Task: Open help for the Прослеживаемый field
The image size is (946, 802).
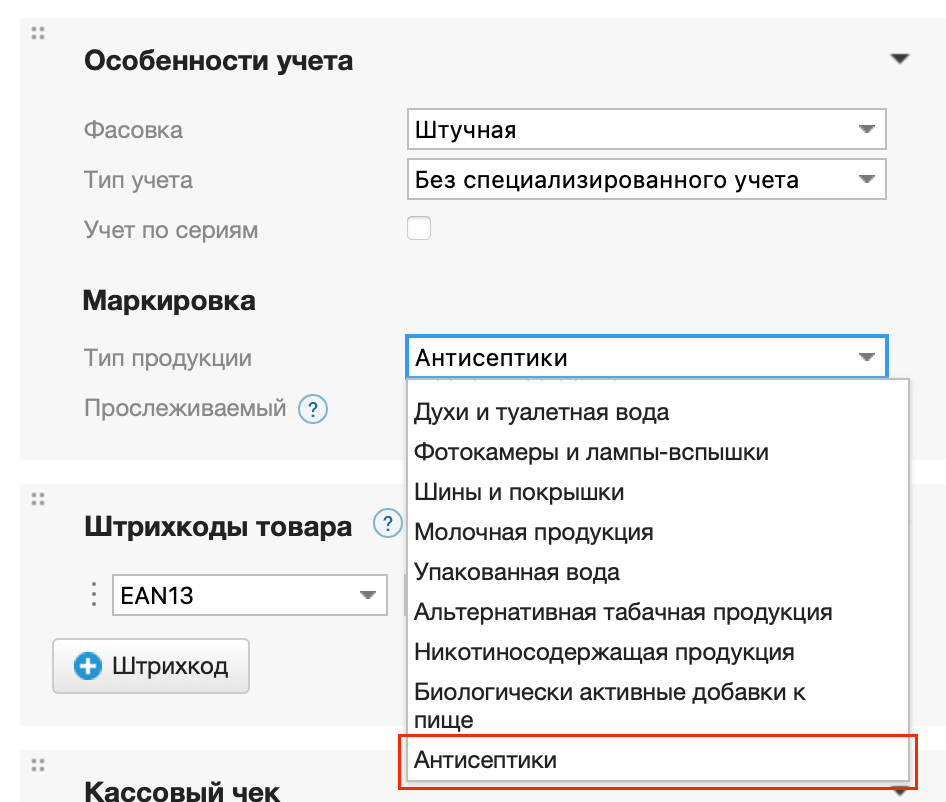Action: (312, 409)
